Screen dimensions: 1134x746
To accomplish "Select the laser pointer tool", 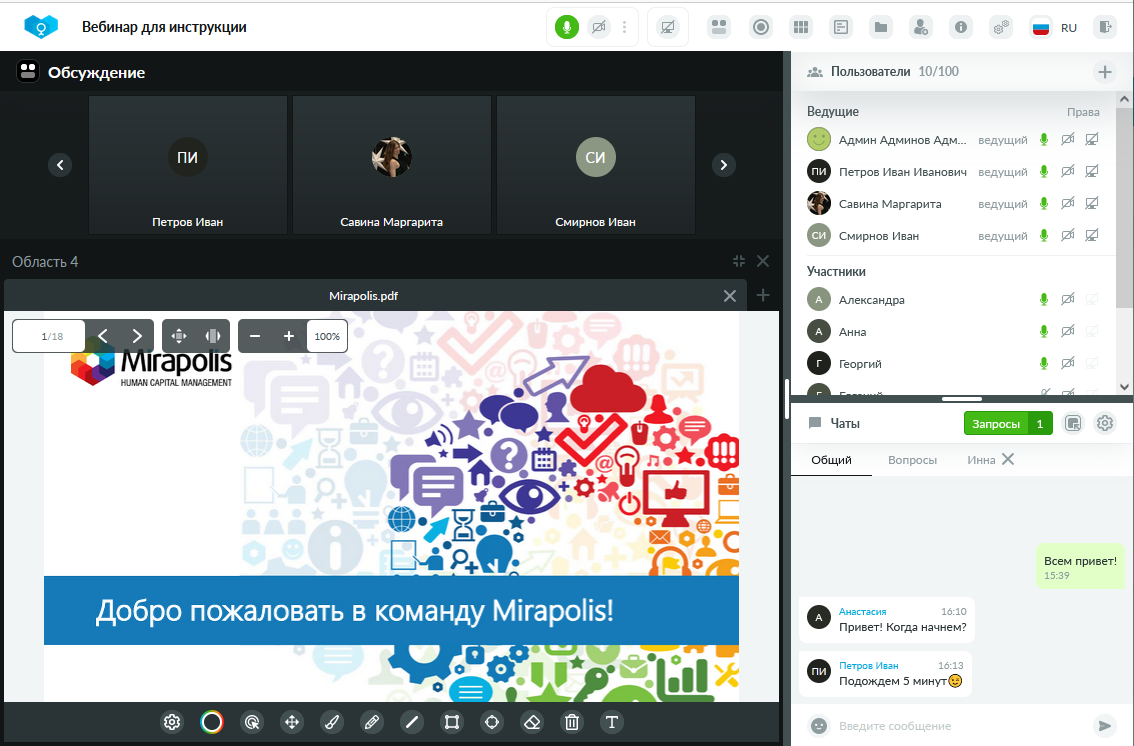I will [252, 722].
